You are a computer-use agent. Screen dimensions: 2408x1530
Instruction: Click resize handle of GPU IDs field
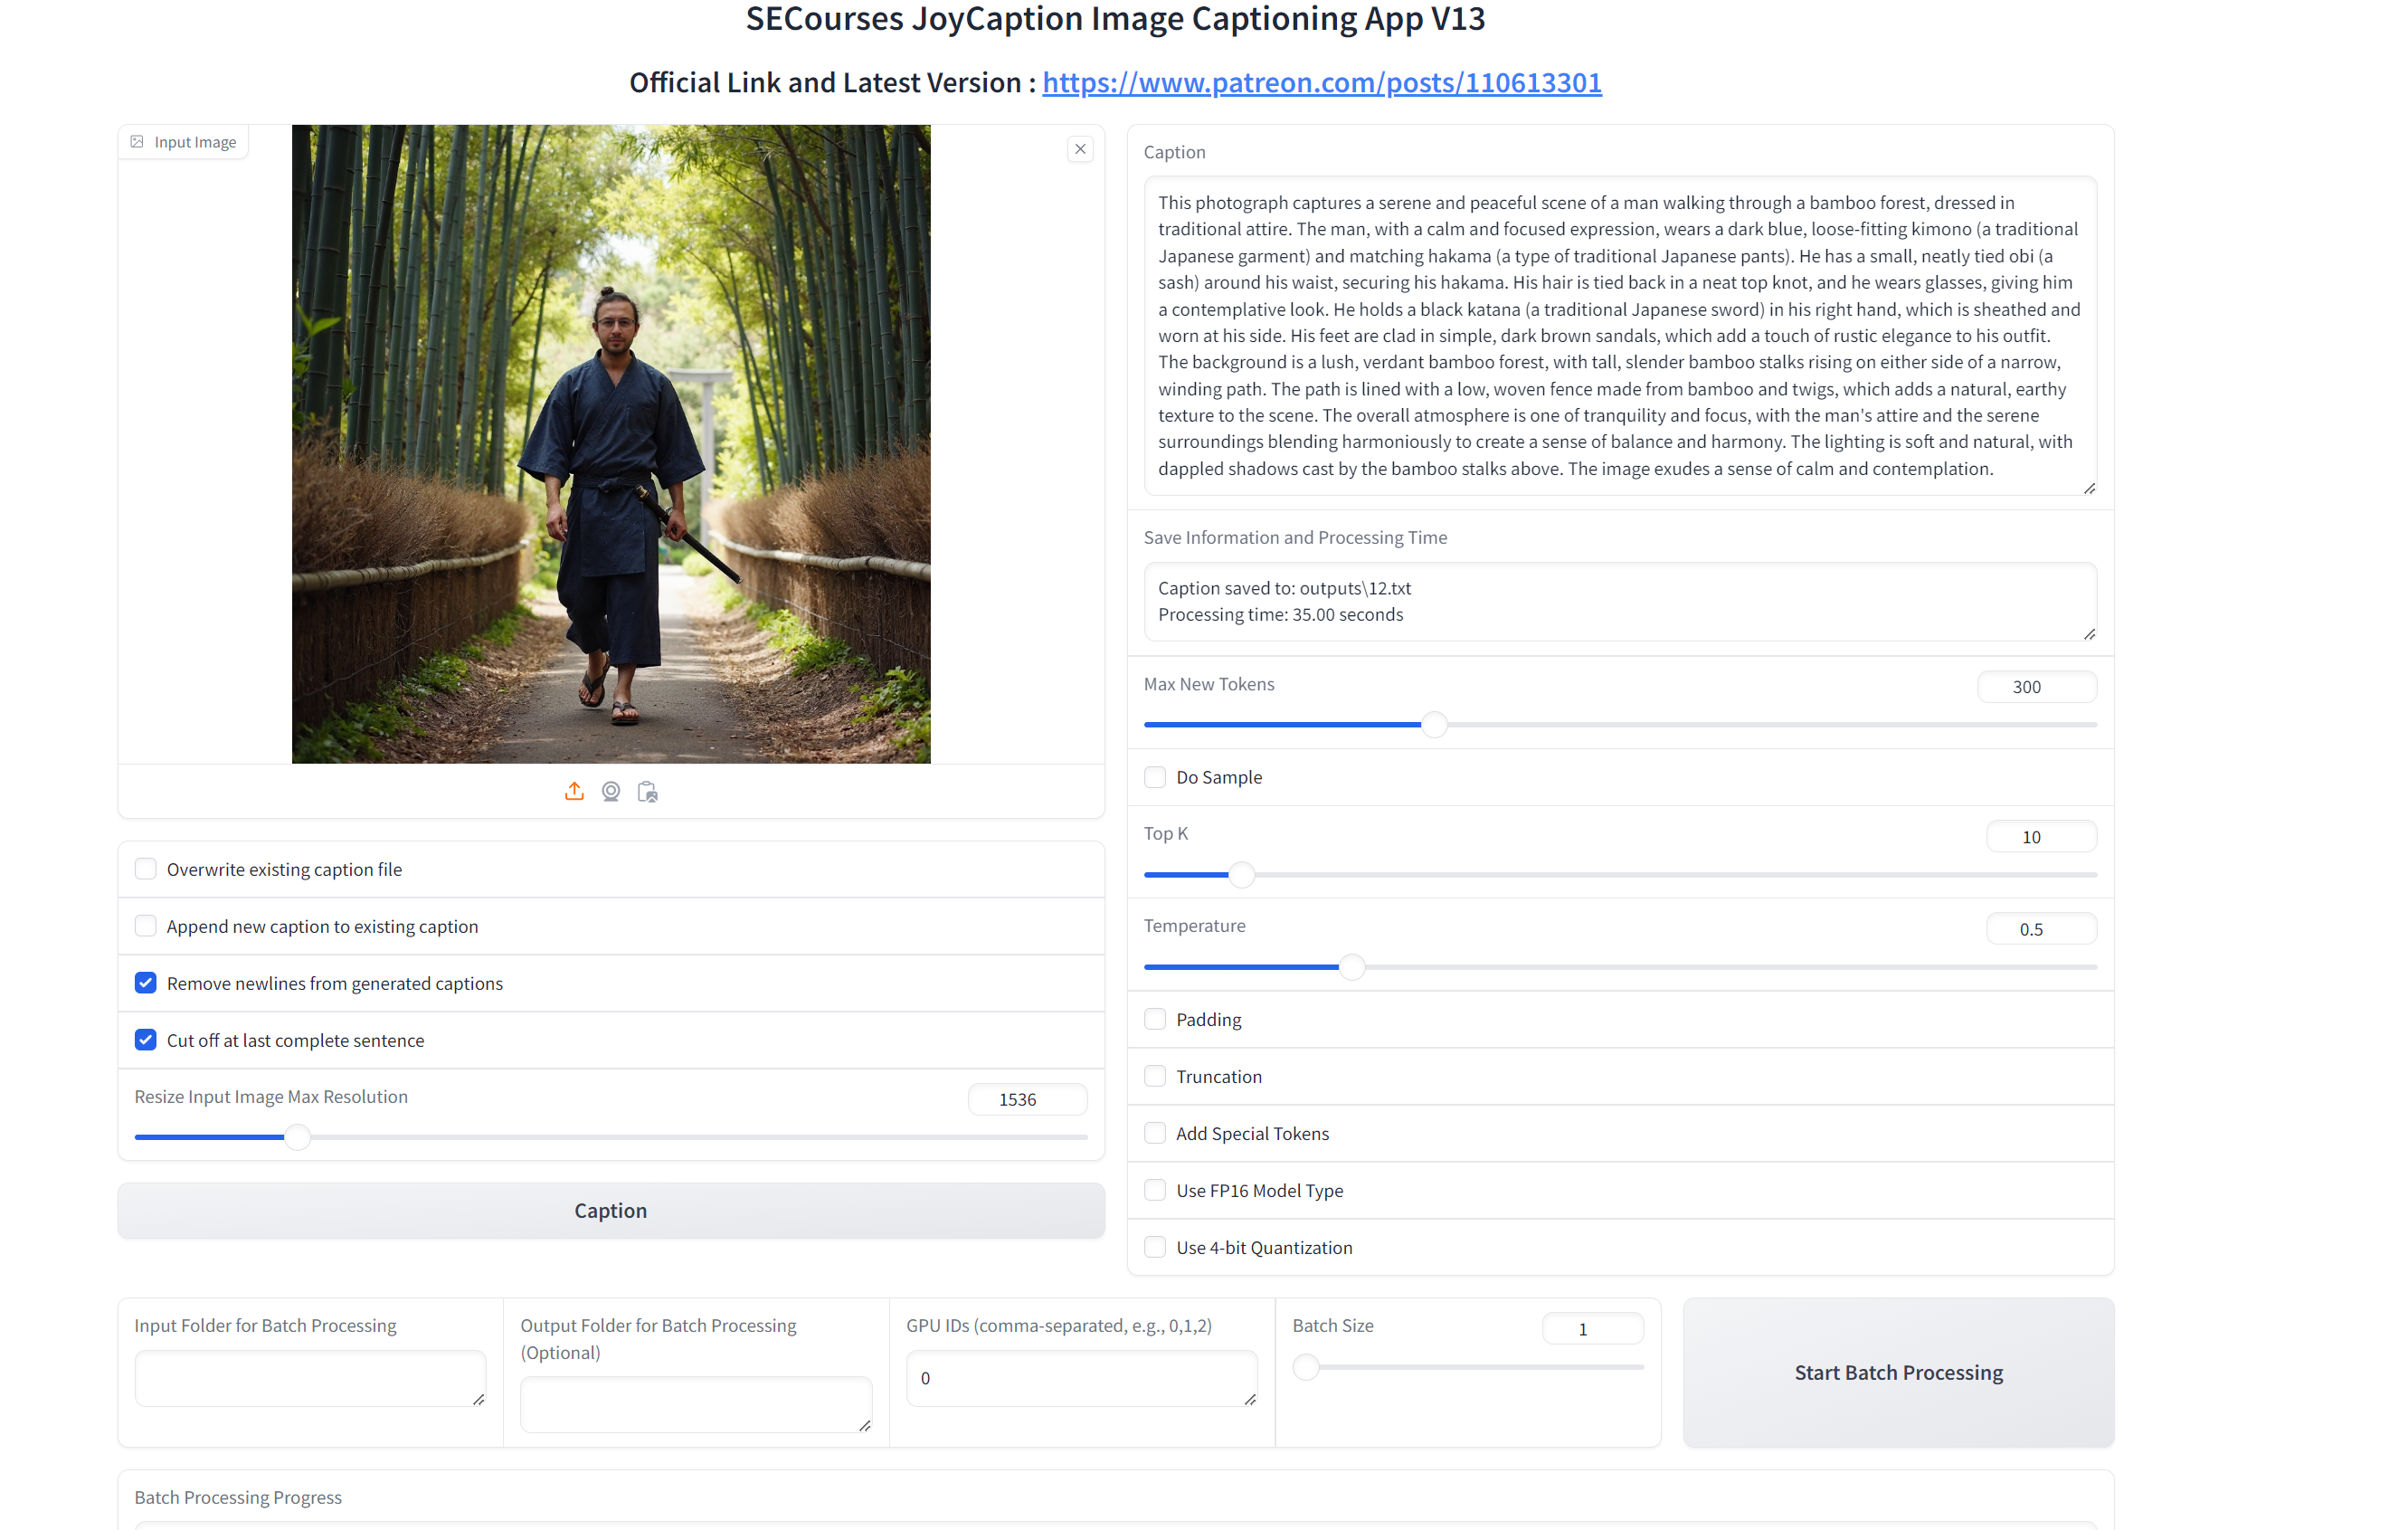tap(1250, 1399)
